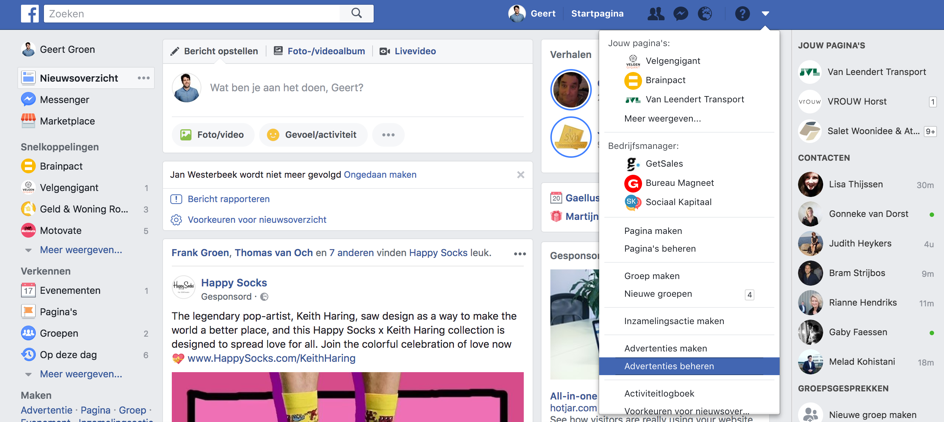Viewport: 944px width, 422px height.
Task: Click the Gevoel/activiteit button
Action: [x=313, y=135]
